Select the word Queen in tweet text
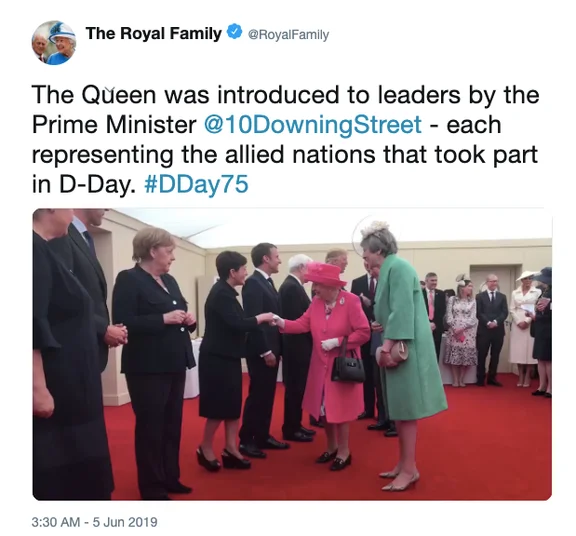The image size is (576, 536). tap(119, 95)
